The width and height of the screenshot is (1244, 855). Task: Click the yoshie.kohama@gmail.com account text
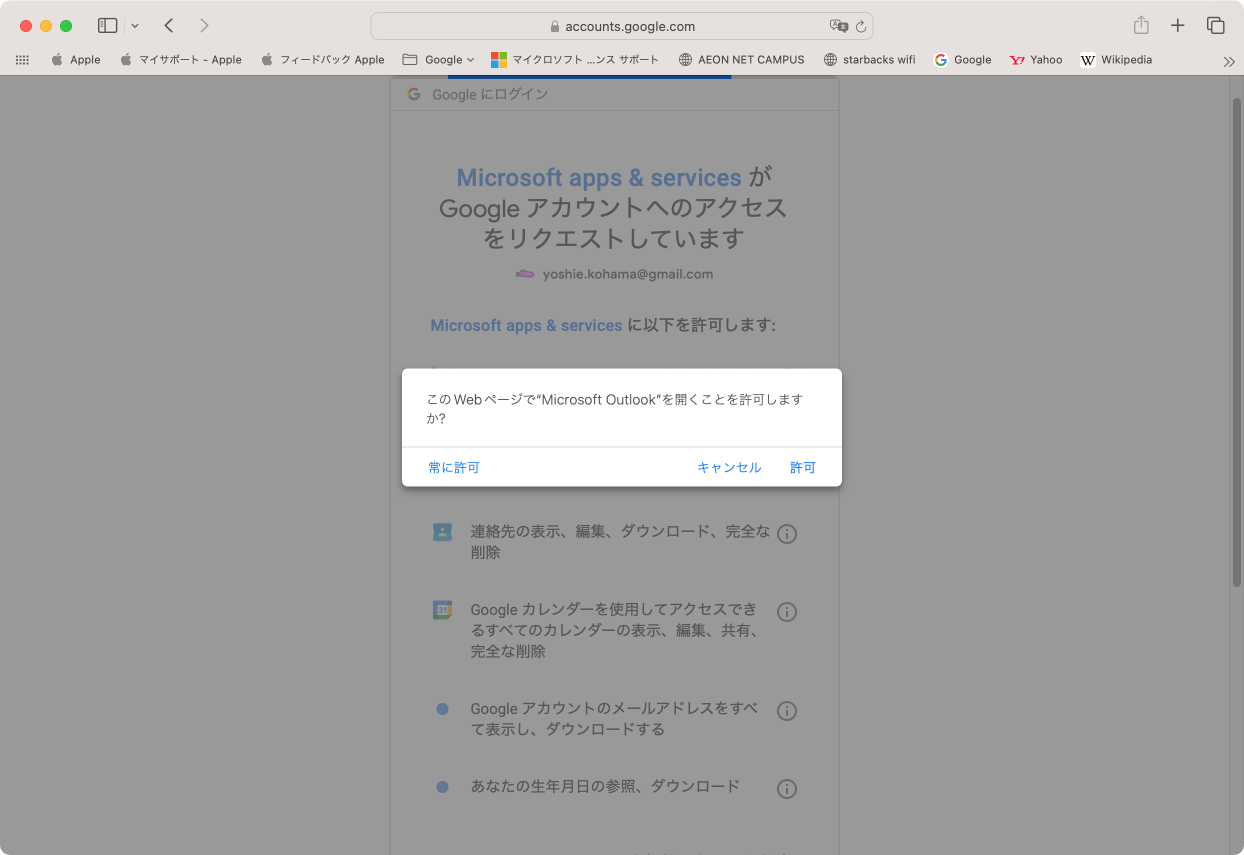[628, 274]
